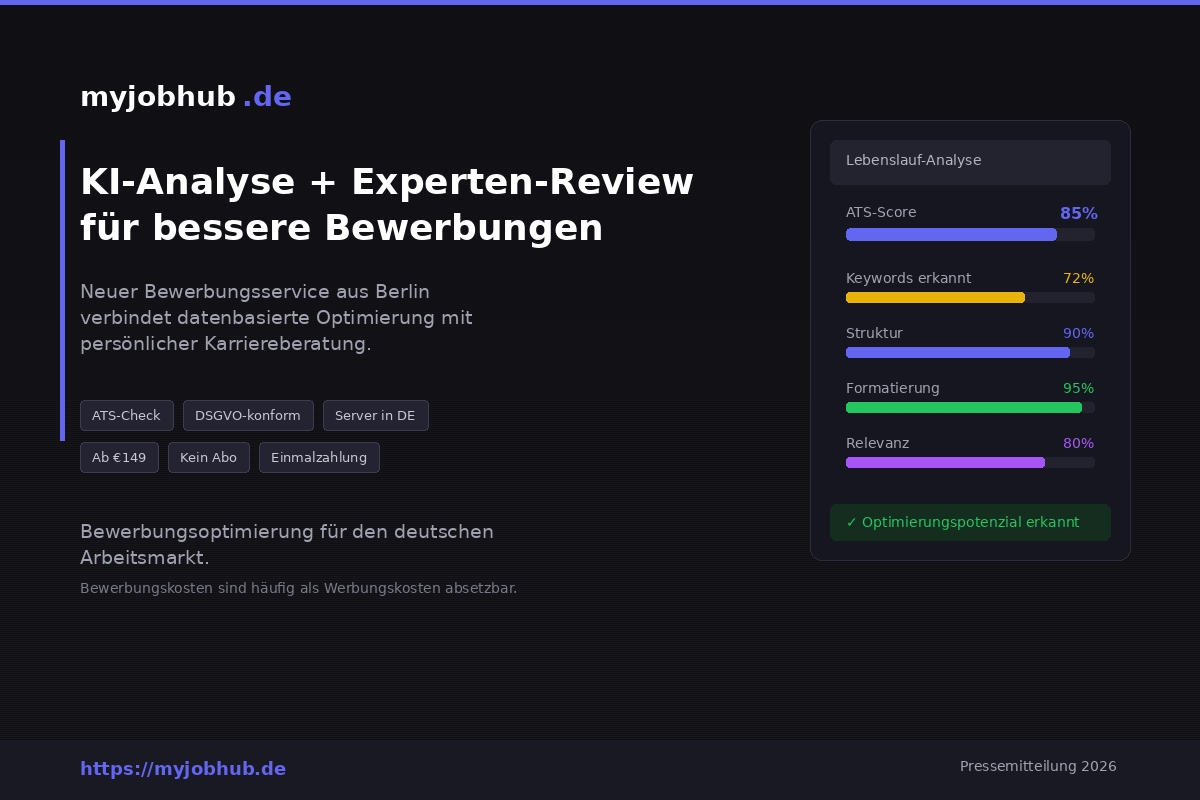
Task: Select the ATS-Check badge
Action: click(126, 415)
